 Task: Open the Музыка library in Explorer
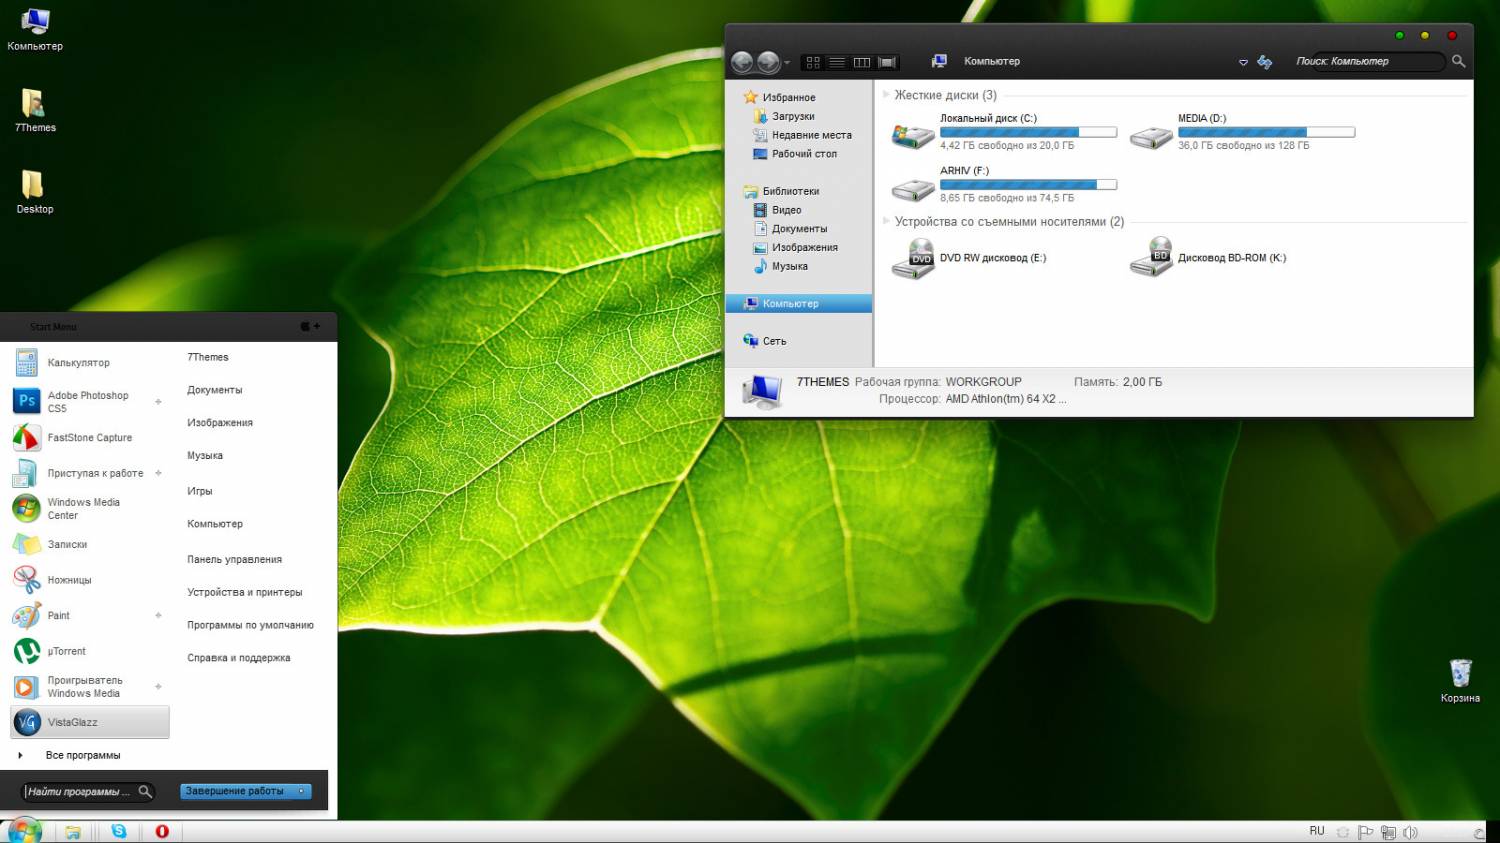[789, 267]
